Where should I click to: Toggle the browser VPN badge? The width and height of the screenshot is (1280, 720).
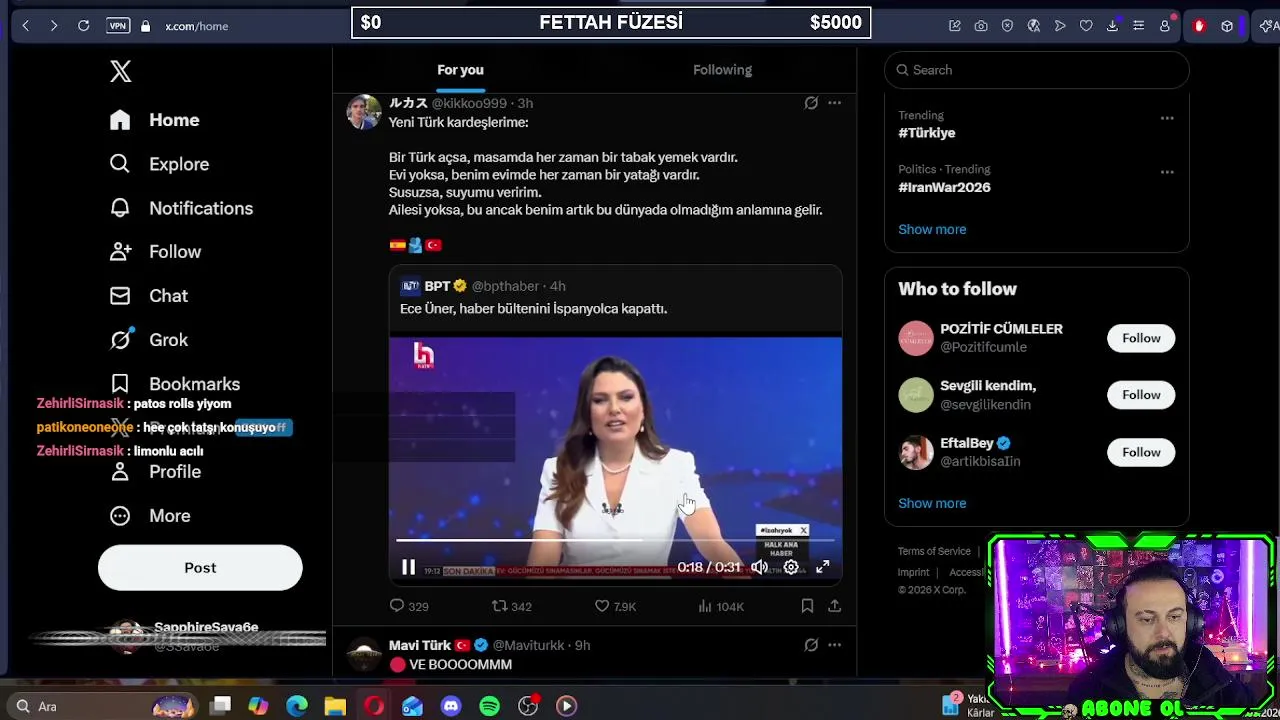[x=118, y=26]
